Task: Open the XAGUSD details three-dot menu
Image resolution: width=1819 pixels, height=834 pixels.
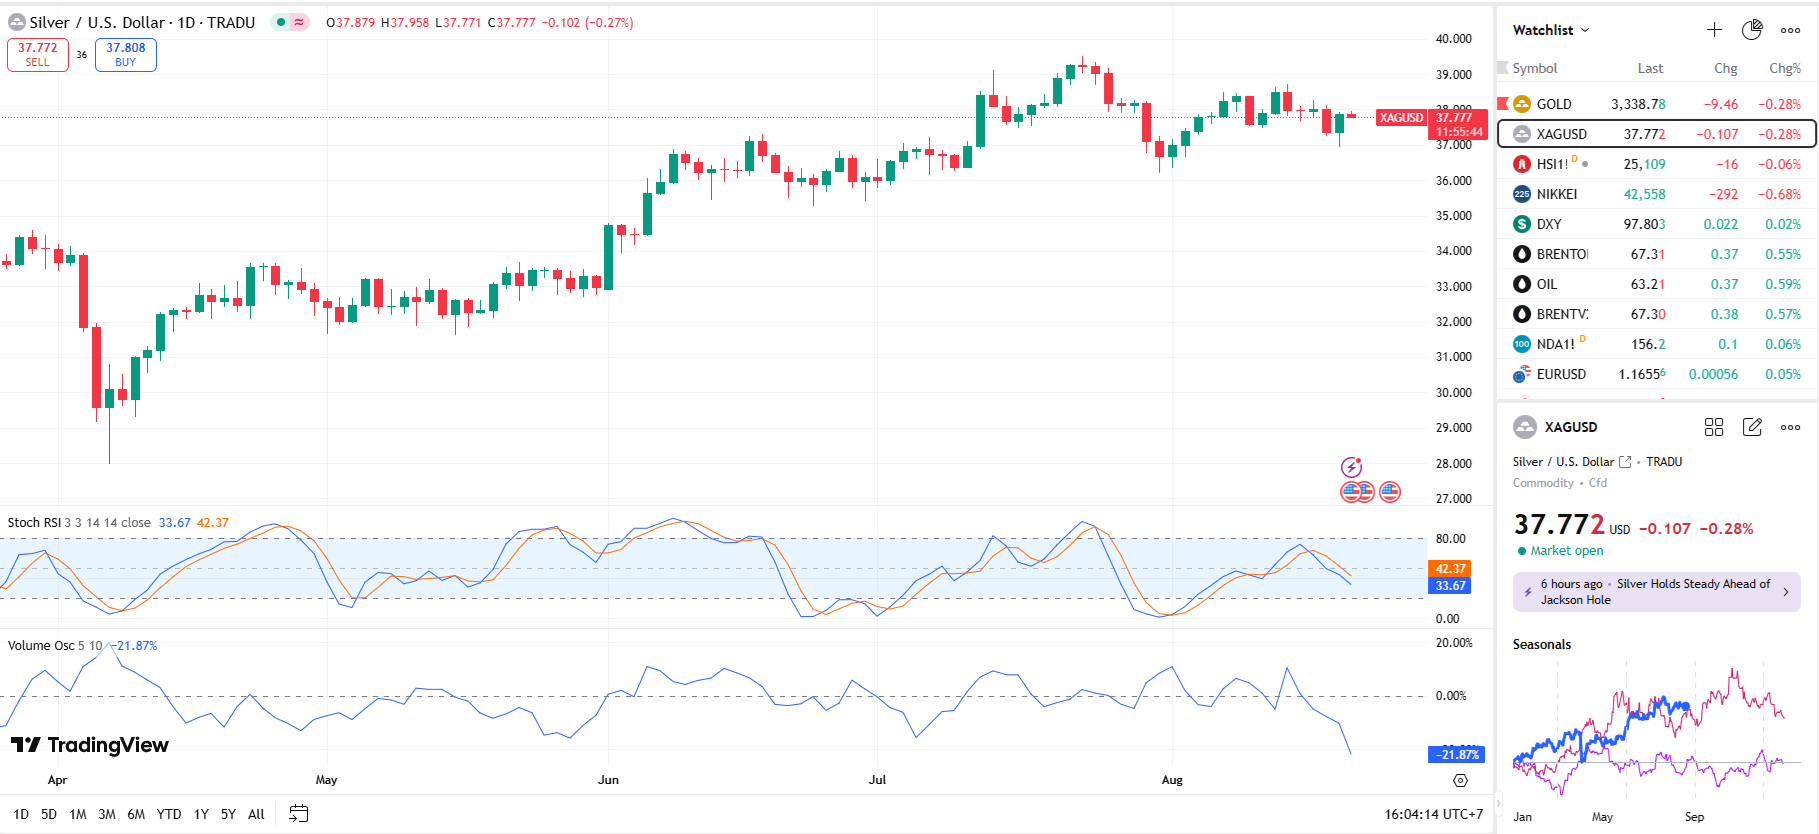Action: pyautogui.click(x=1790, y=427)
